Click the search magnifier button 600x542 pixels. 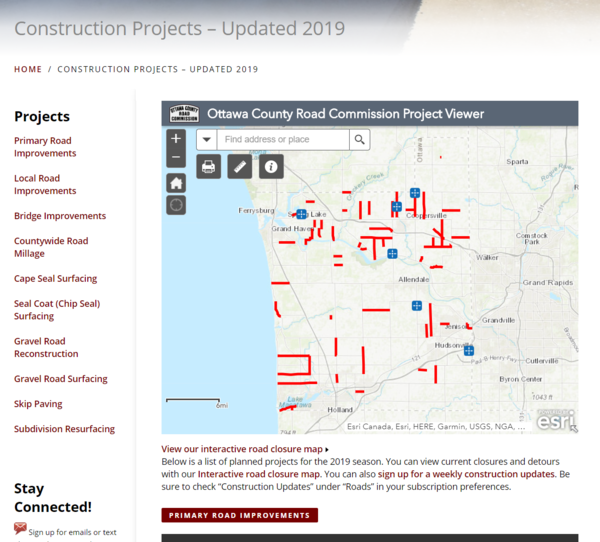tap(359, 139)
